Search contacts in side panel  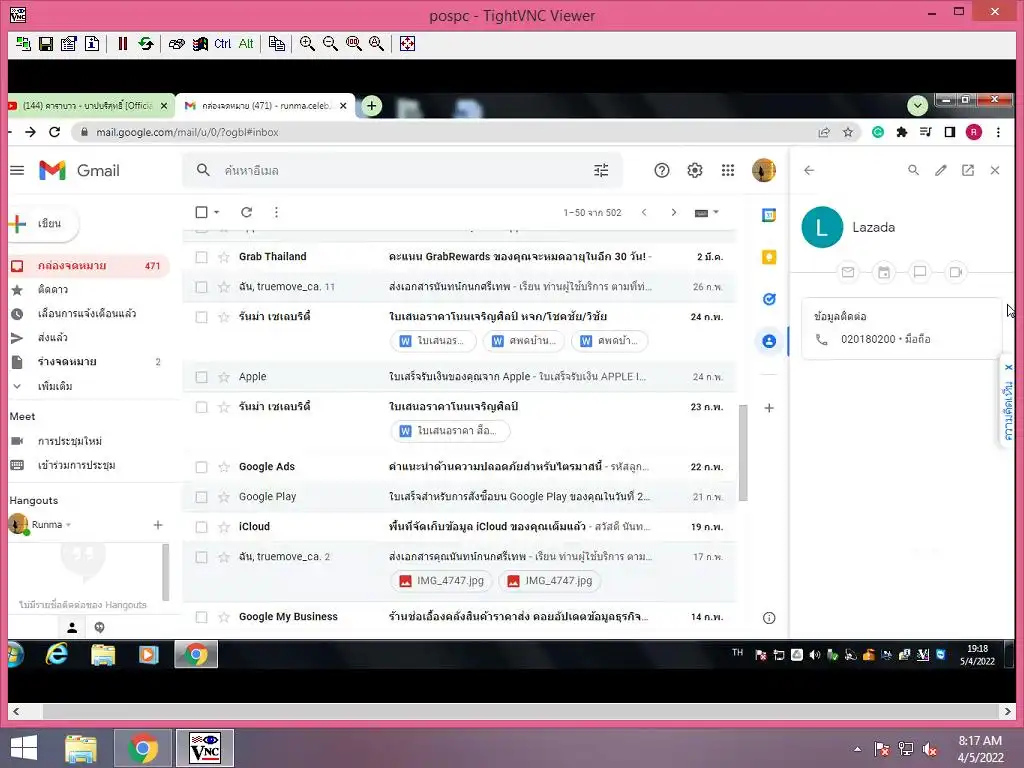[x=914, y=170]
